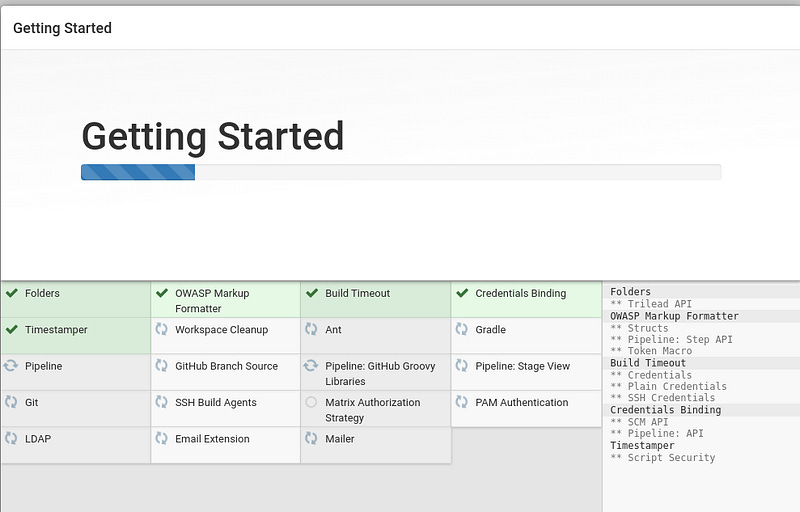The height and width of the screenshot is (512, 800).
Task: Click the installing sync icon next to Pipeline
Action: (11, 366)
